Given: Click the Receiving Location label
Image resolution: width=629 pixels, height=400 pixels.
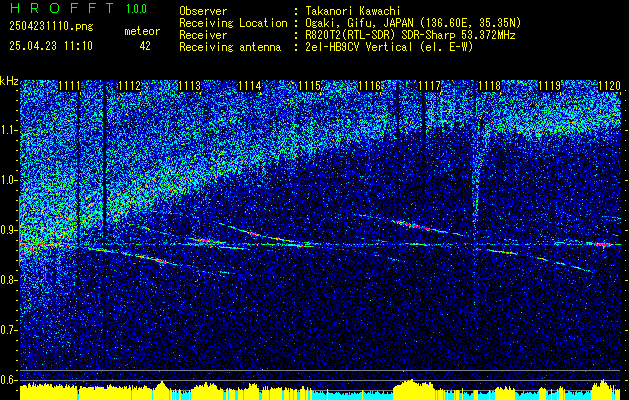Looking at the screenshot, I should (233, 23).
